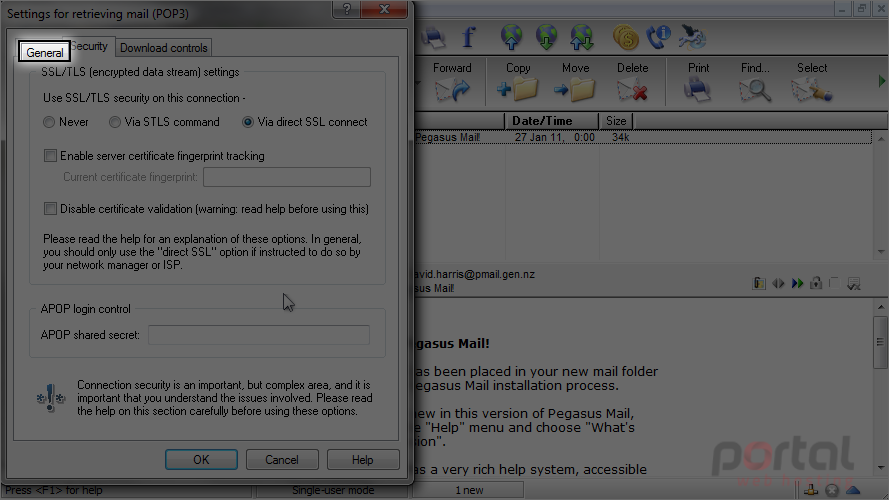This screenshot has width=889, height=500.
Task: Click the message list scroll down arrow
Action: point(880,252)
